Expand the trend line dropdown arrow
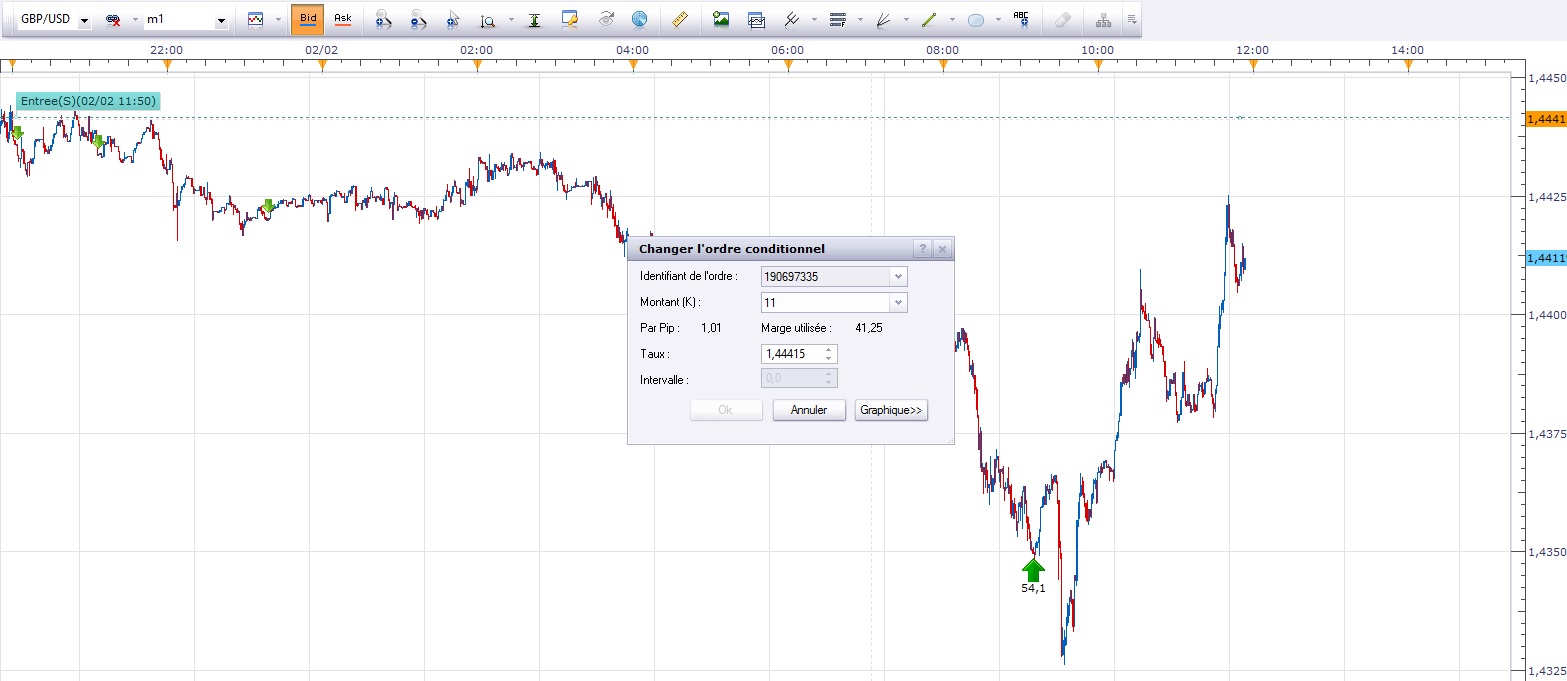 952,20
